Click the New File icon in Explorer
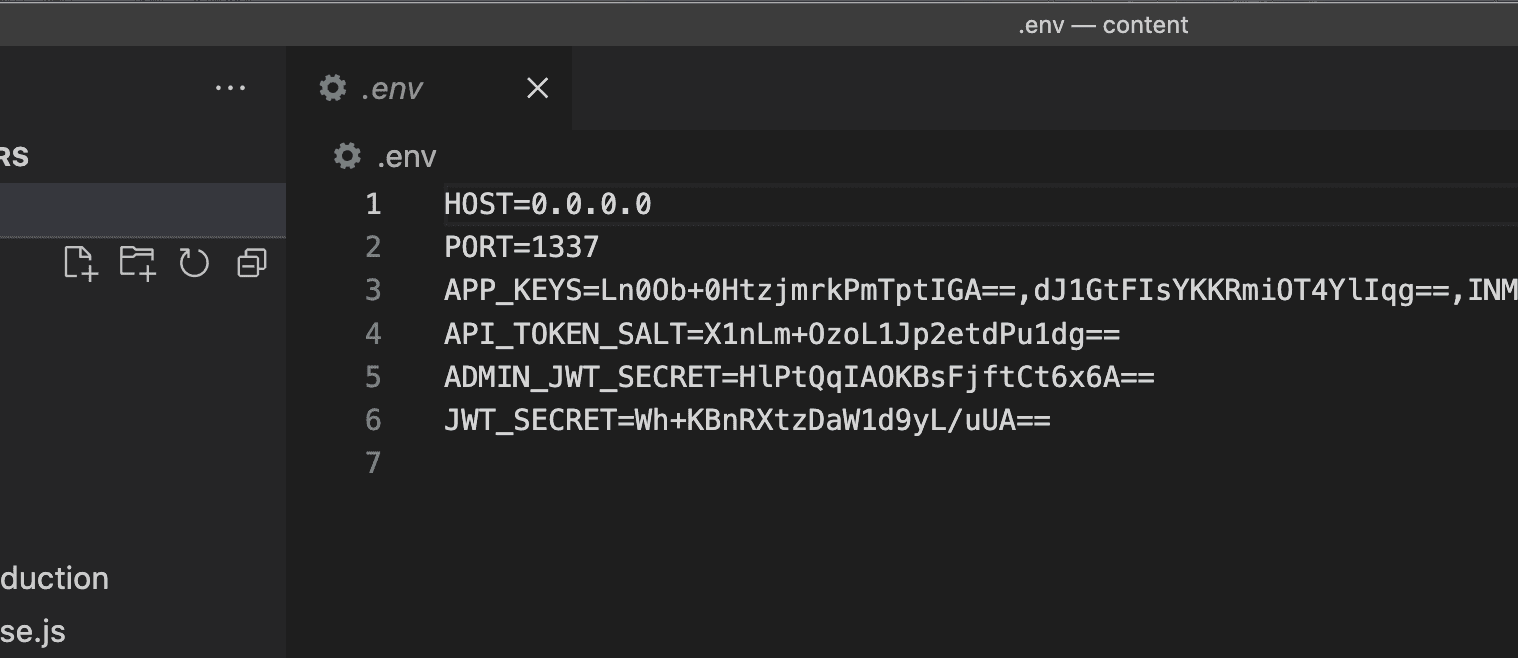 [x=80, y=263]
